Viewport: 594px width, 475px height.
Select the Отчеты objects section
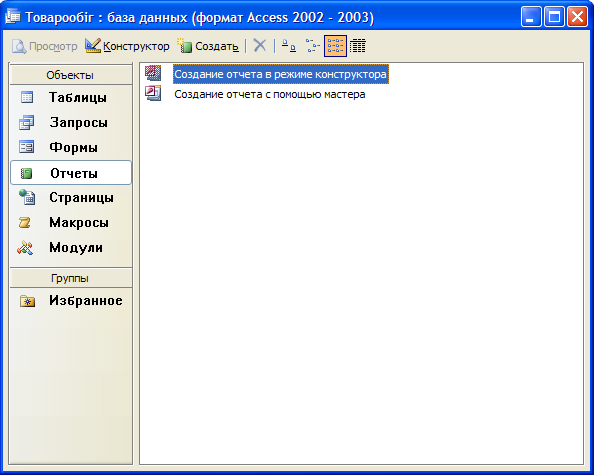(x=71, y=173)
